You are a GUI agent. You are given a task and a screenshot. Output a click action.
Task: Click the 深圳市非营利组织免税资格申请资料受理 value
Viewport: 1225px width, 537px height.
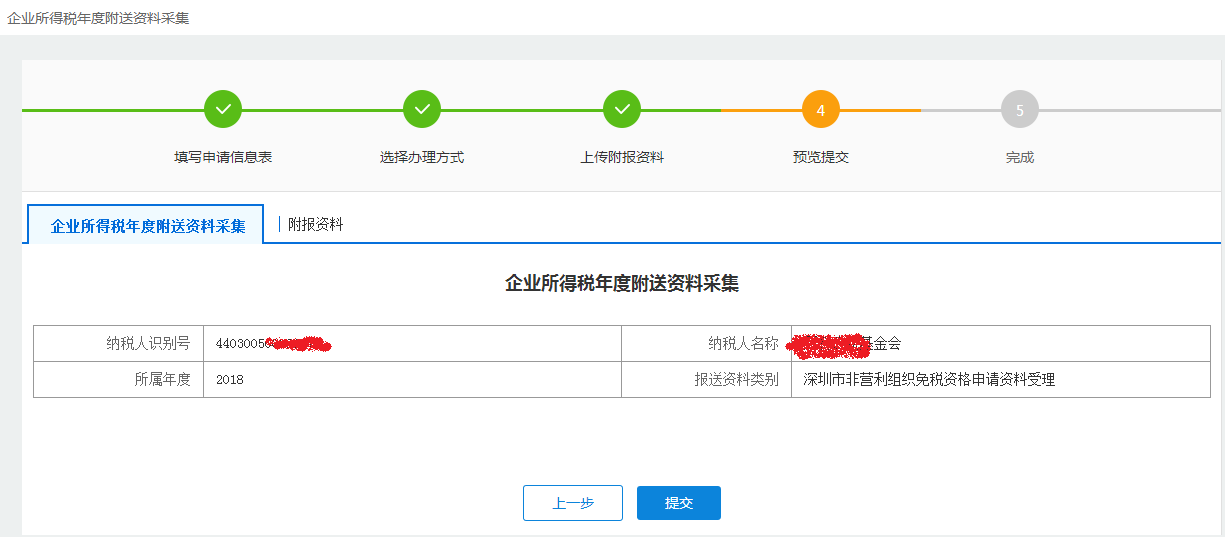(x=929, y=380)
